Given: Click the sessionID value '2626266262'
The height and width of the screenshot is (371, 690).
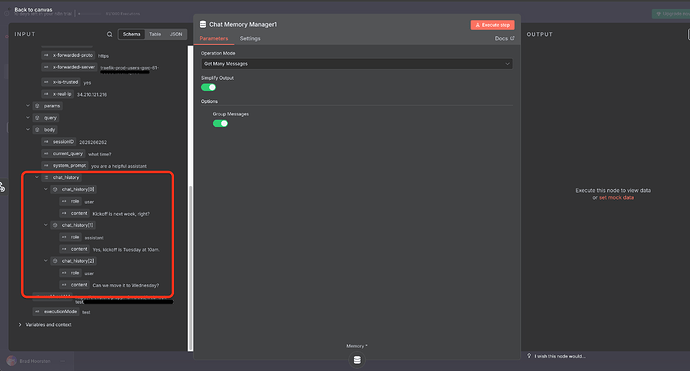Looking at the screenshot, I should [93, 143].
